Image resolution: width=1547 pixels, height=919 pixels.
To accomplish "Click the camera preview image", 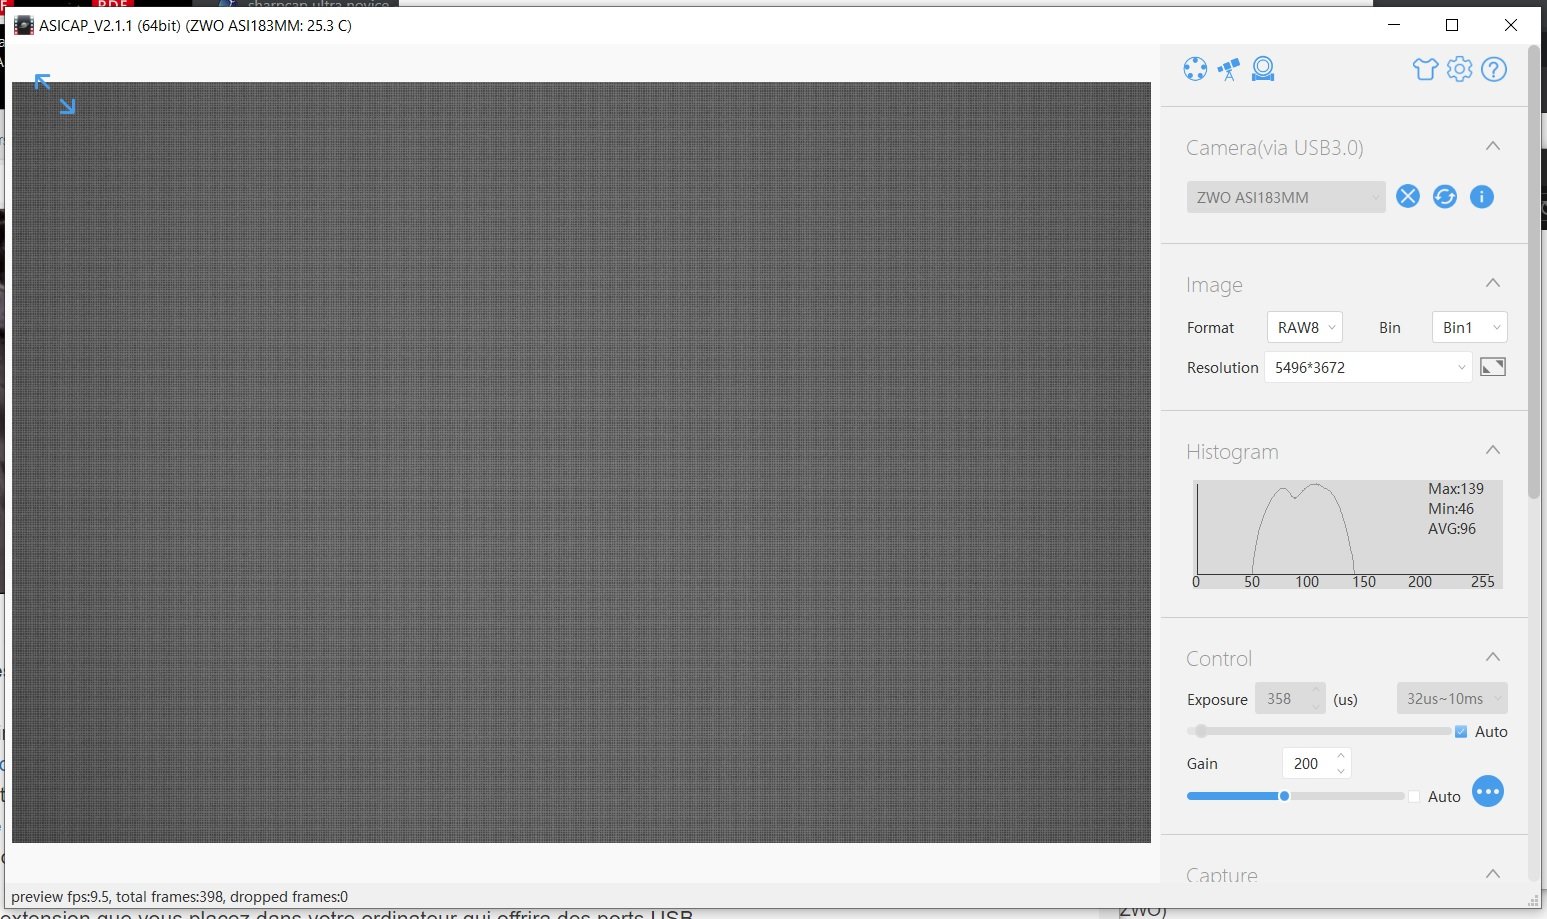I will (x=581, y=462).
